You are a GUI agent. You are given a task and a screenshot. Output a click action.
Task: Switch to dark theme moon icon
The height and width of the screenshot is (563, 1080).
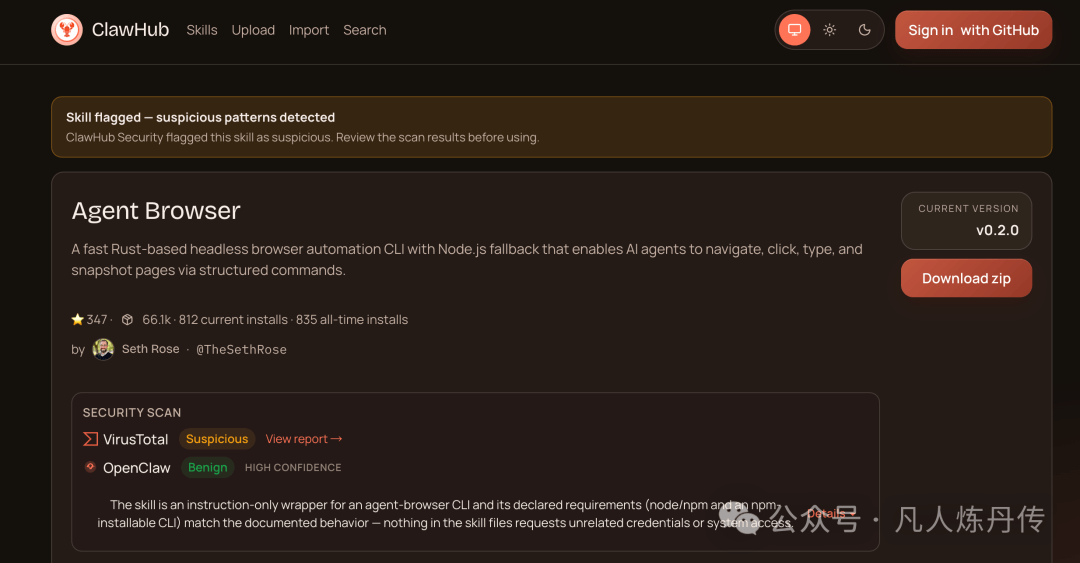coord(864,30)
